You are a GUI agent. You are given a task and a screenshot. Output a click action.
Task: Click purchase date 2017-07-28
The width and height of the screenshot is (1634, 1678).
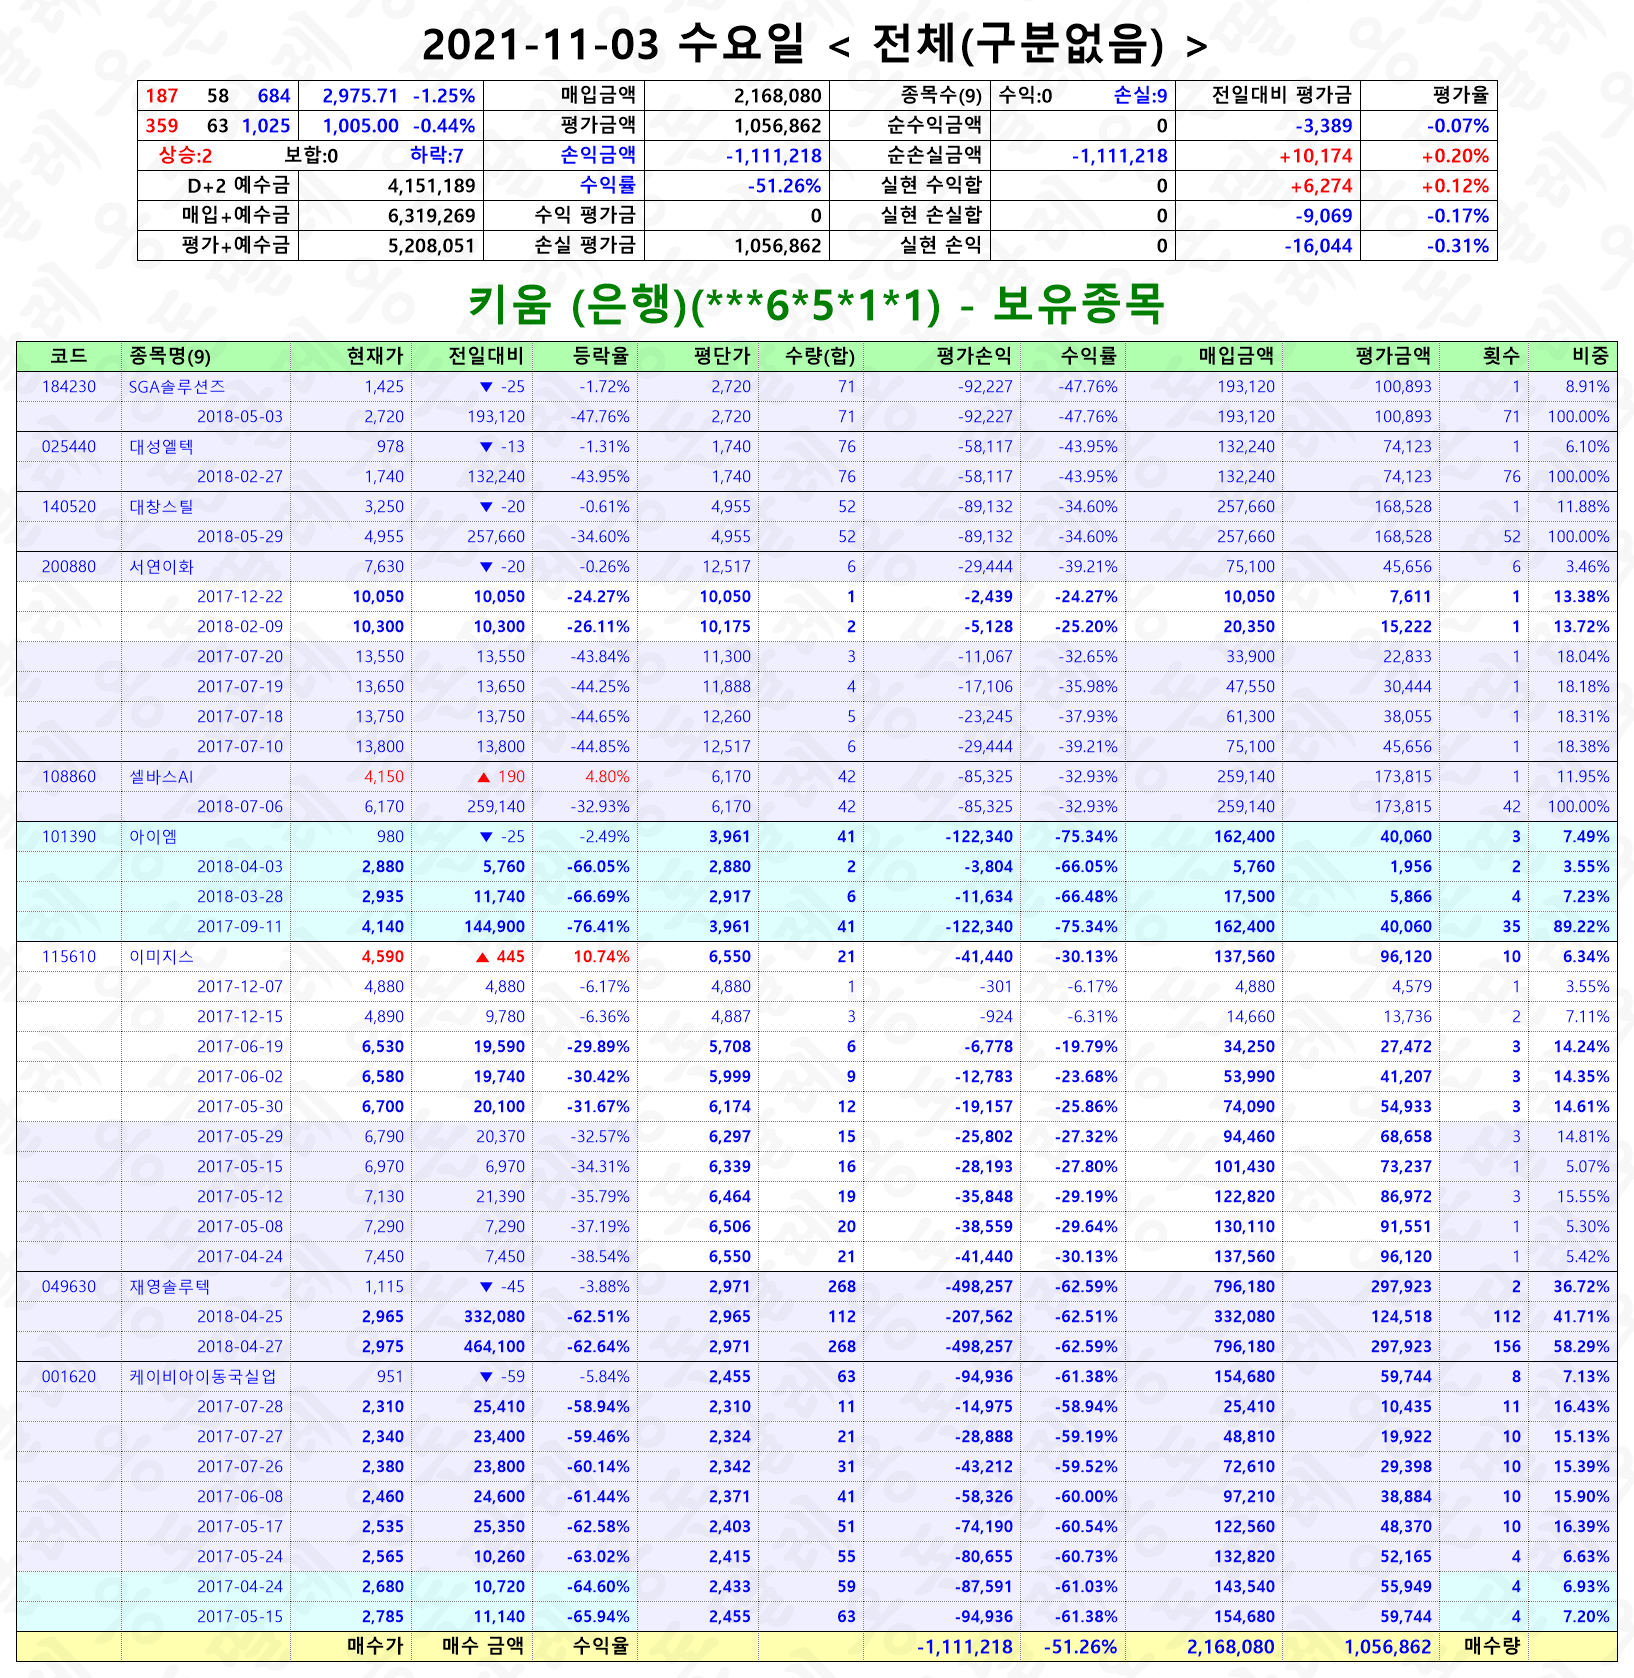point(240,1407)
